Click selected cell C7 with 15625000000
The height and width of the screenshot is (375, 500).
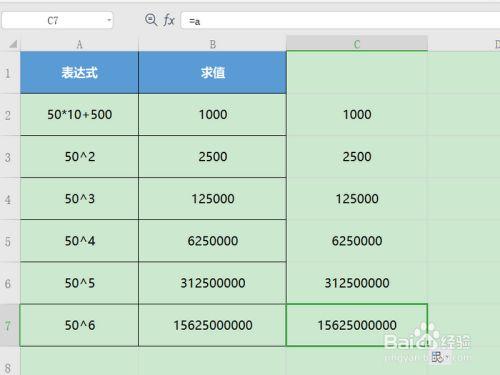(357, 325)
